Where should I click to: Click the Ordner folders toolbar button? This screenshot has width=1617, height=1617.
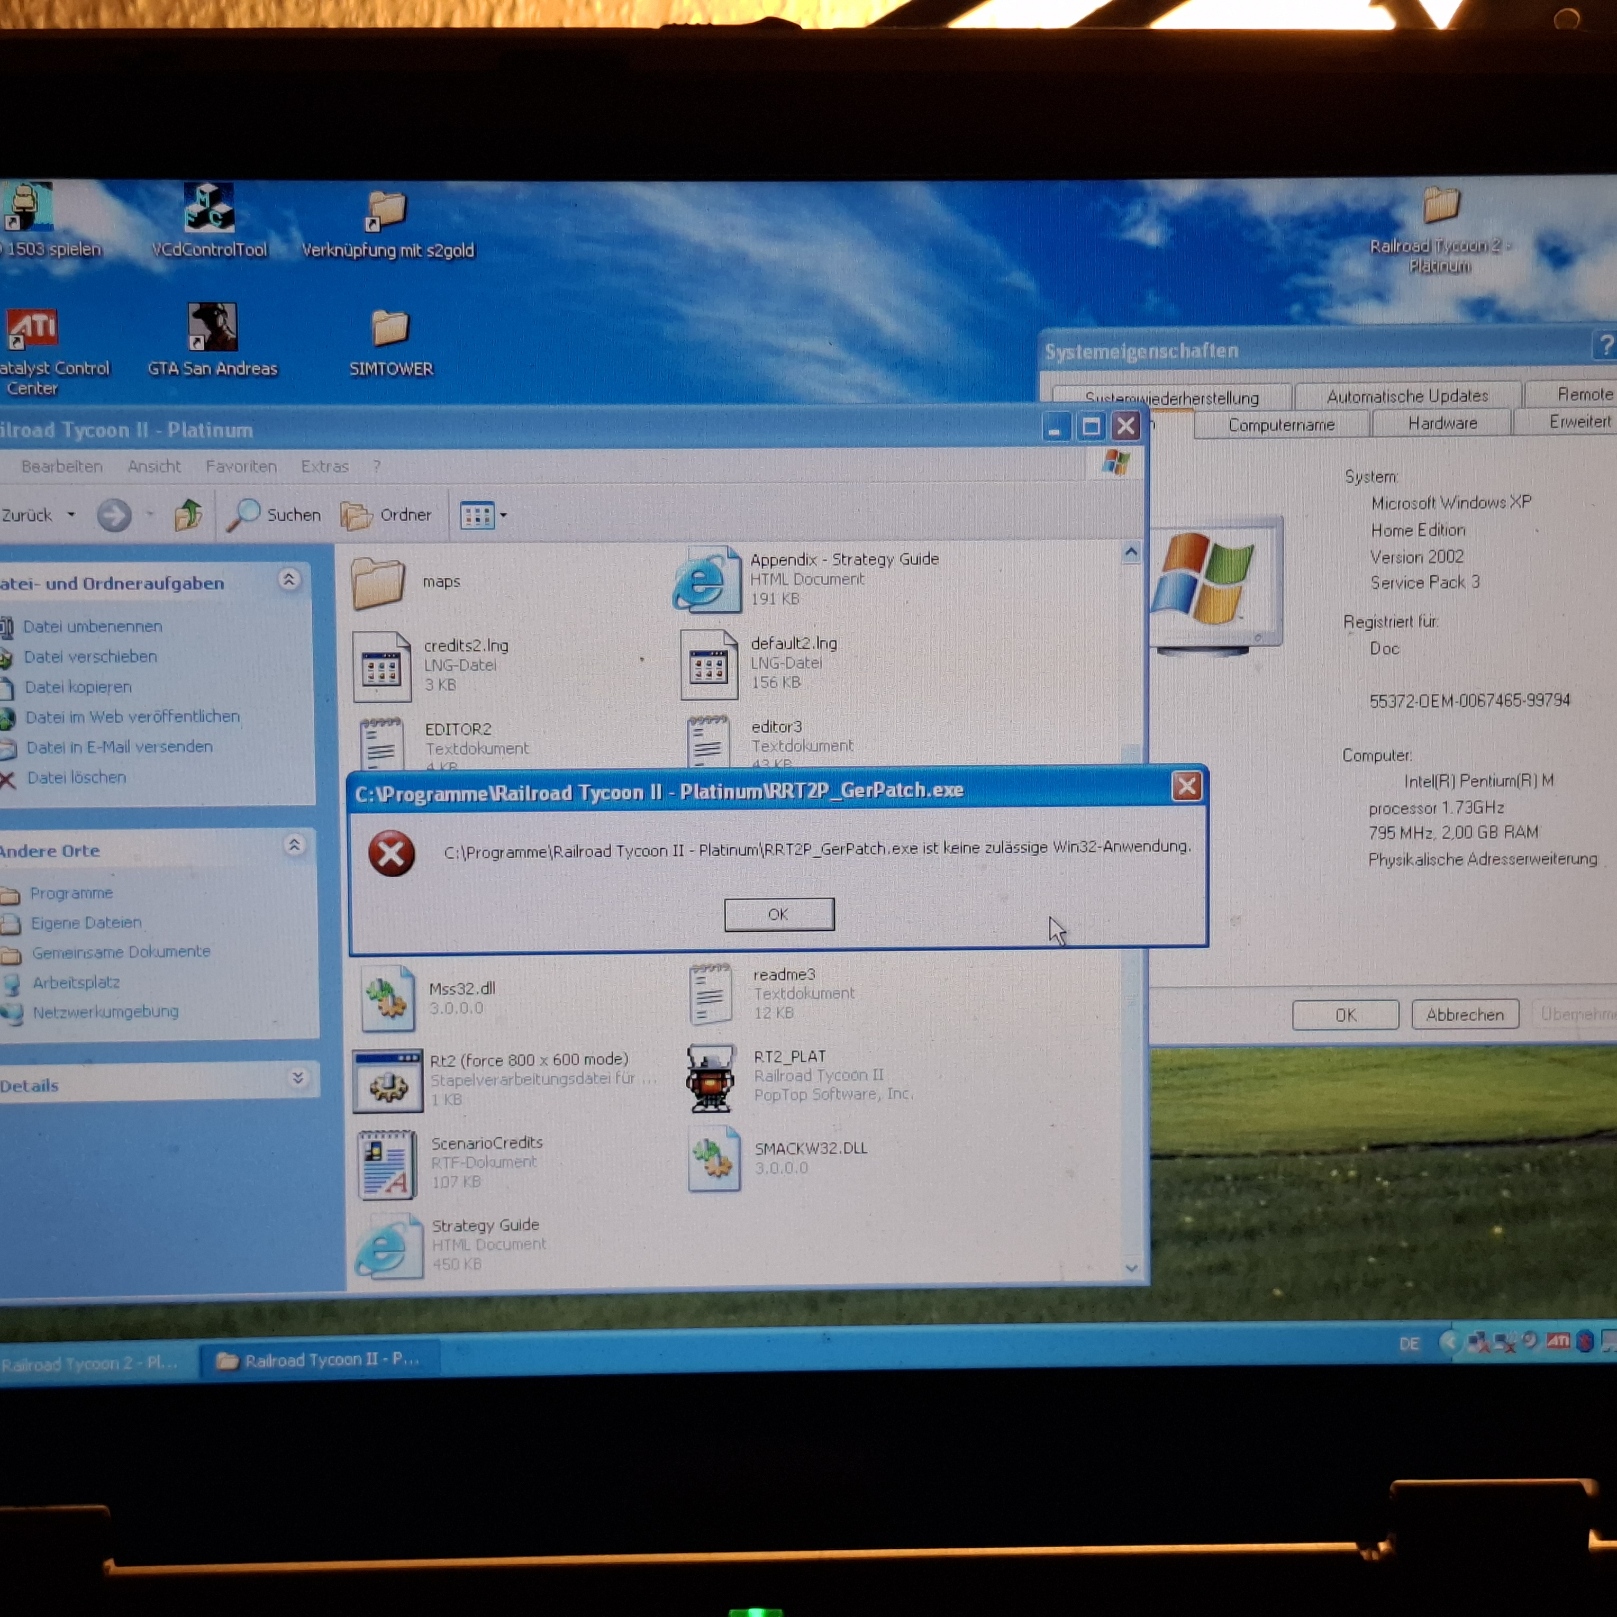(386, 515)
